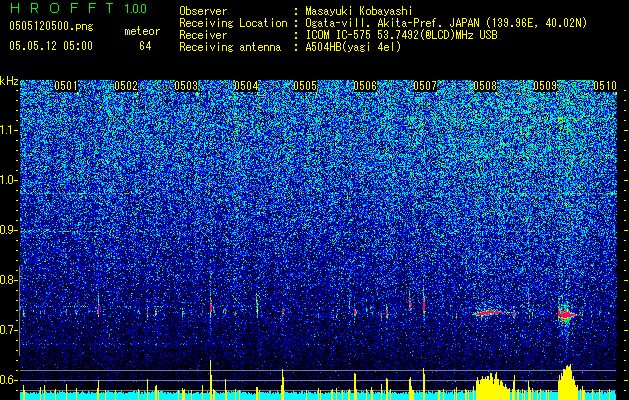629x400 pixels.
Task: Click the 0510 time marker
Action: [x=605, y=86]
